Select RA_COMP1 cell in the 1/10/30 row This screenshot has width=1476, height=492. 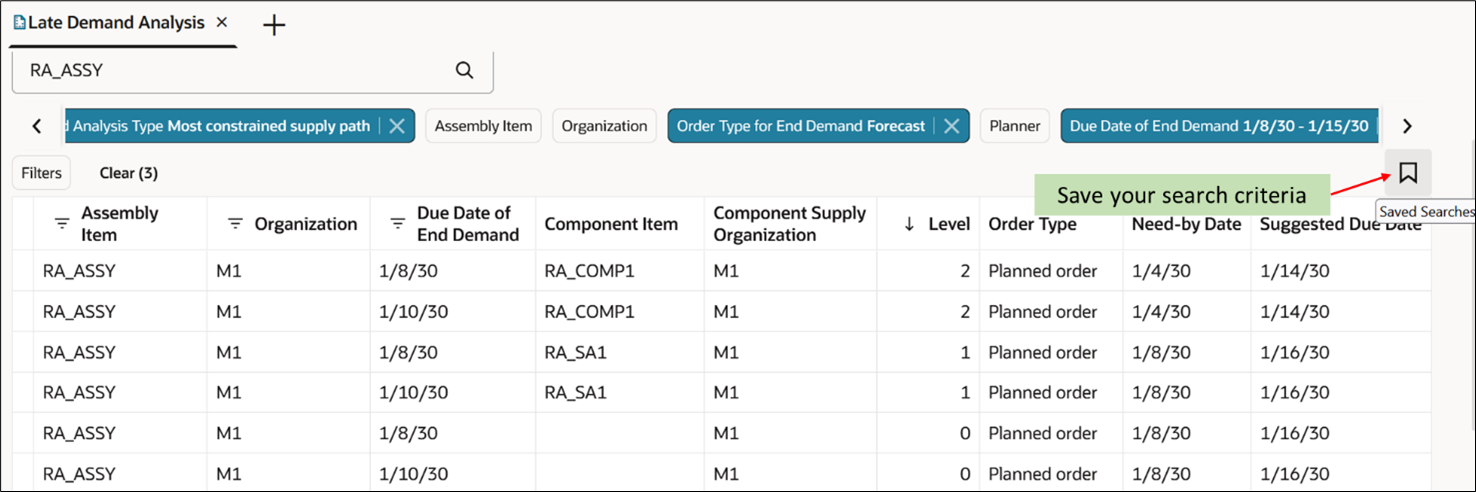[x=619, y=311]
